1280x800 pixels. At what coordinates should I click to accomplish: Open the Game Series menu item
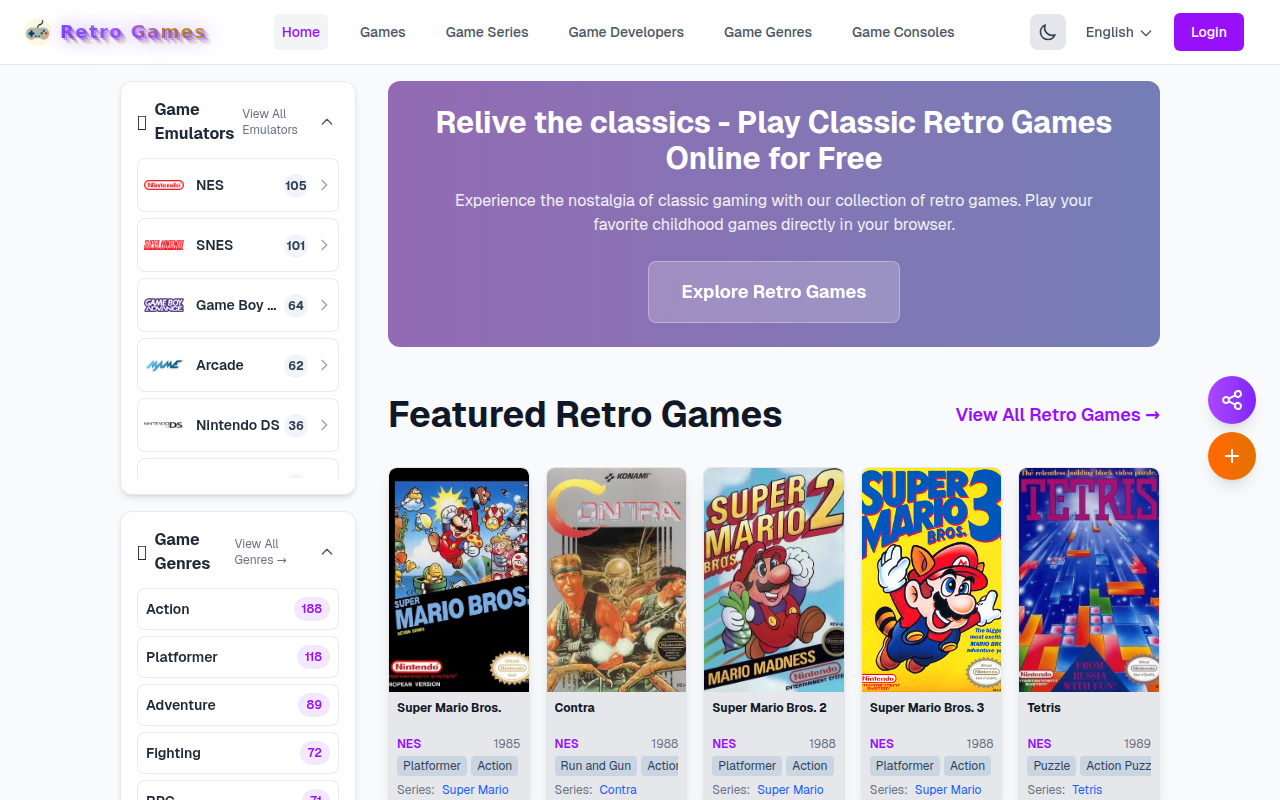[487, 32]
